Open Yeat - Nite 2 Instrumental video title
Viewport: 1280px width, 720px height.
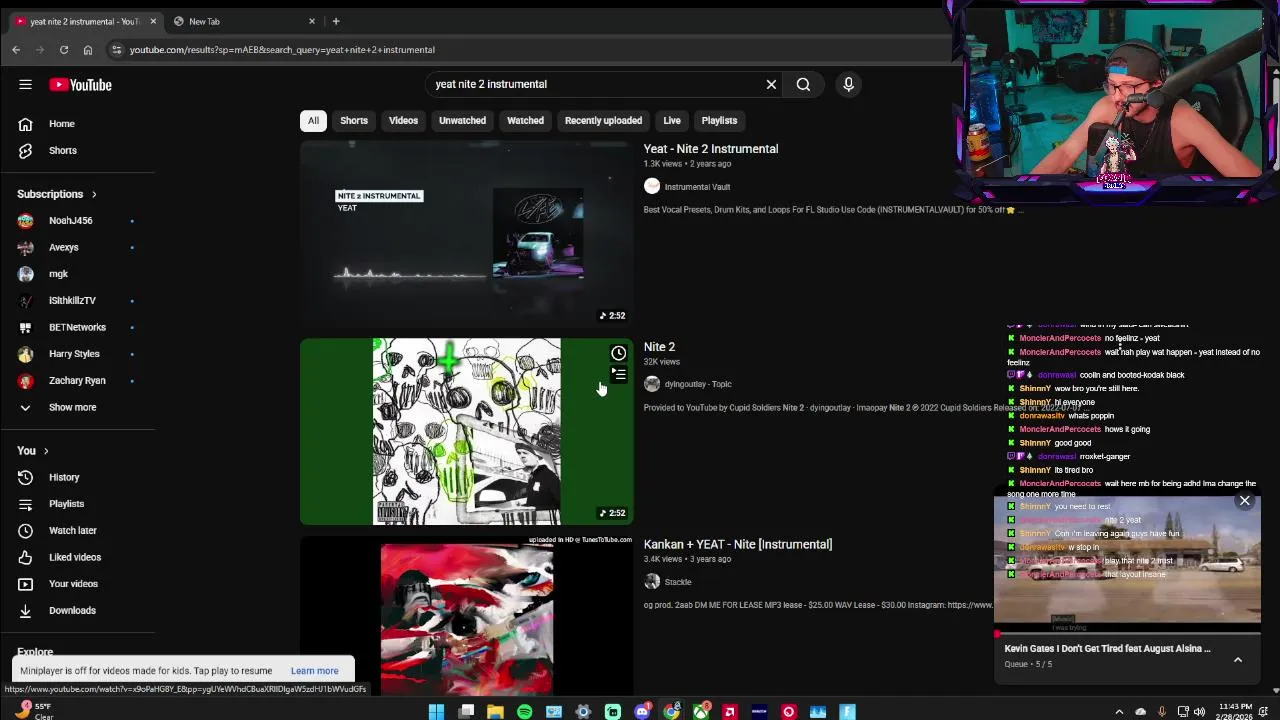(711, 149)
